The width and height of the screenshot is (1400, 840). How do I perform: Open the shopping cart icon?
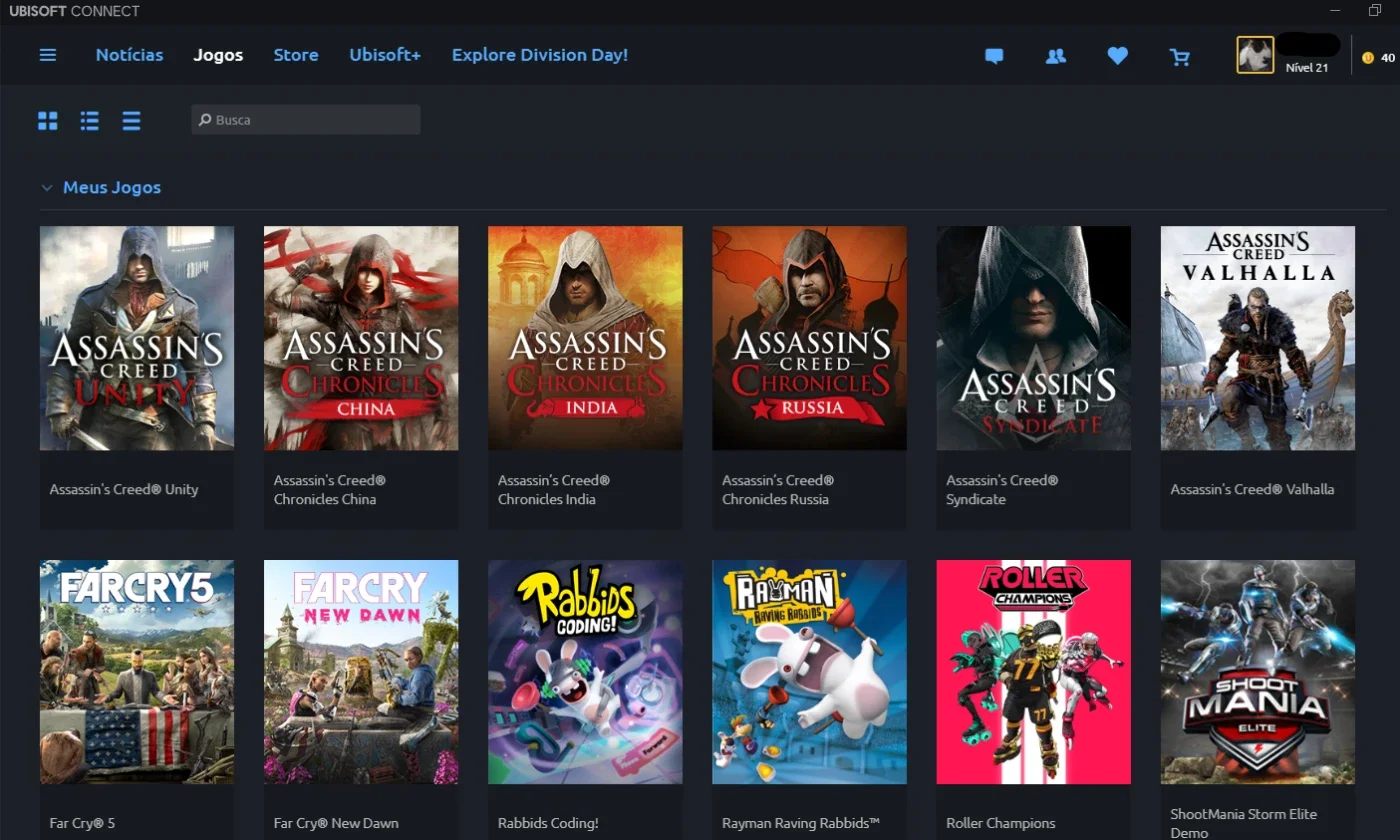pyautogui.click(x=1180, y=57)
